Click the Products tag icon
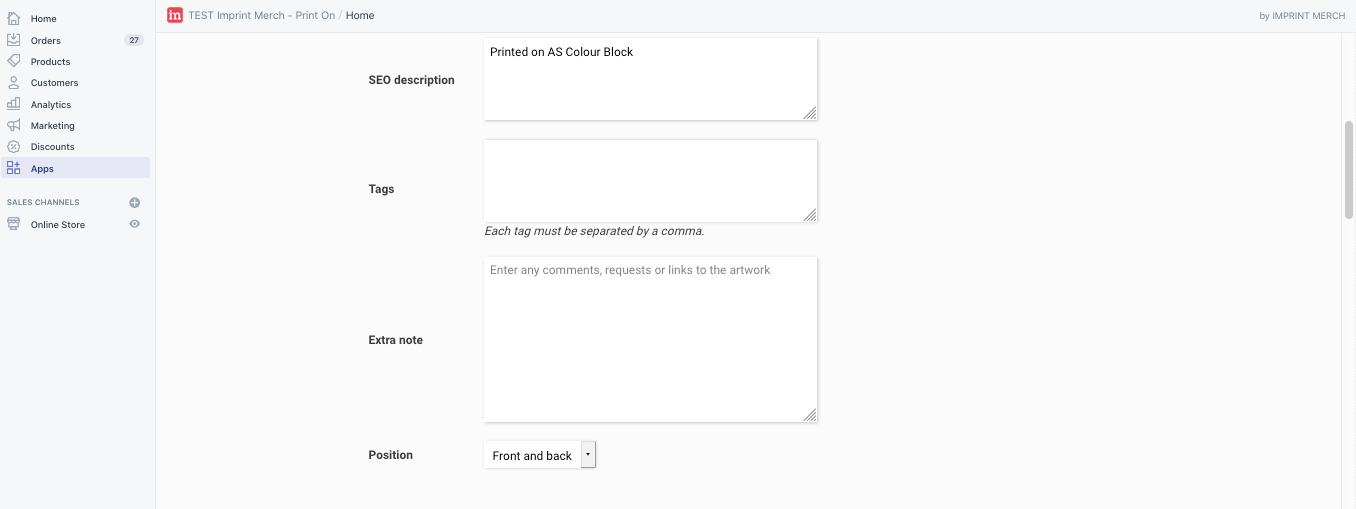This screenshot has height=509, width=1356. coord(14,61)
